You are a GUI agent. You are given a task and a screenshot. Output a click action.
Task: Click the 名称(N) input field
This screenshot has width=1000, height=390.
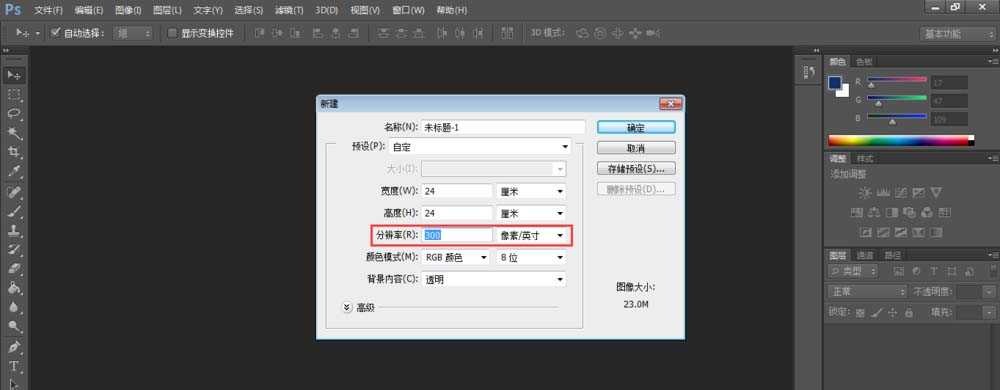[503, 127]
